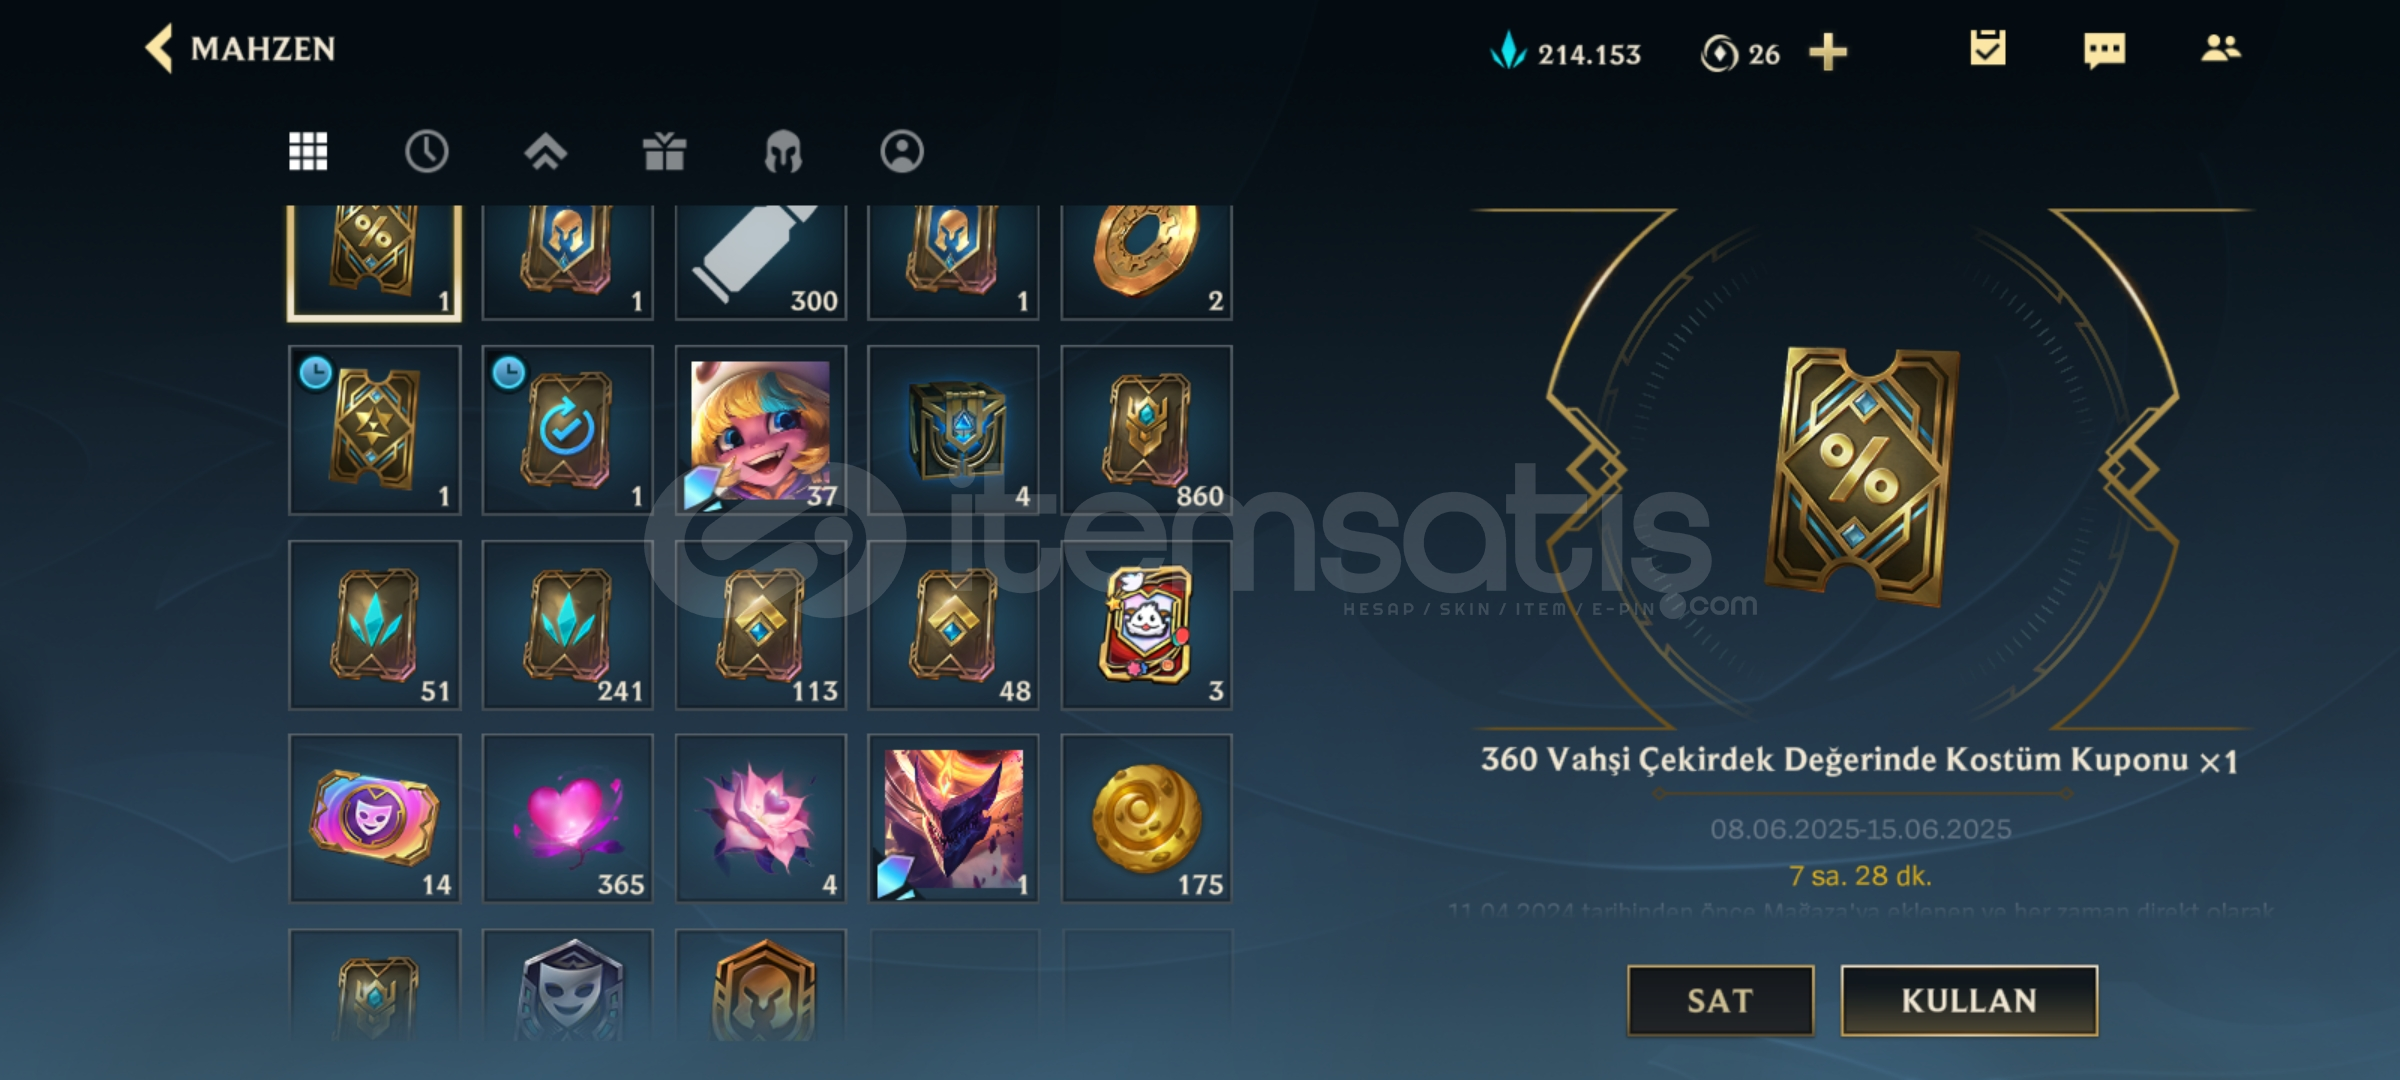Tap the KULLAN use button
The image size is (2400, 1080).
coord(1969,1000)
